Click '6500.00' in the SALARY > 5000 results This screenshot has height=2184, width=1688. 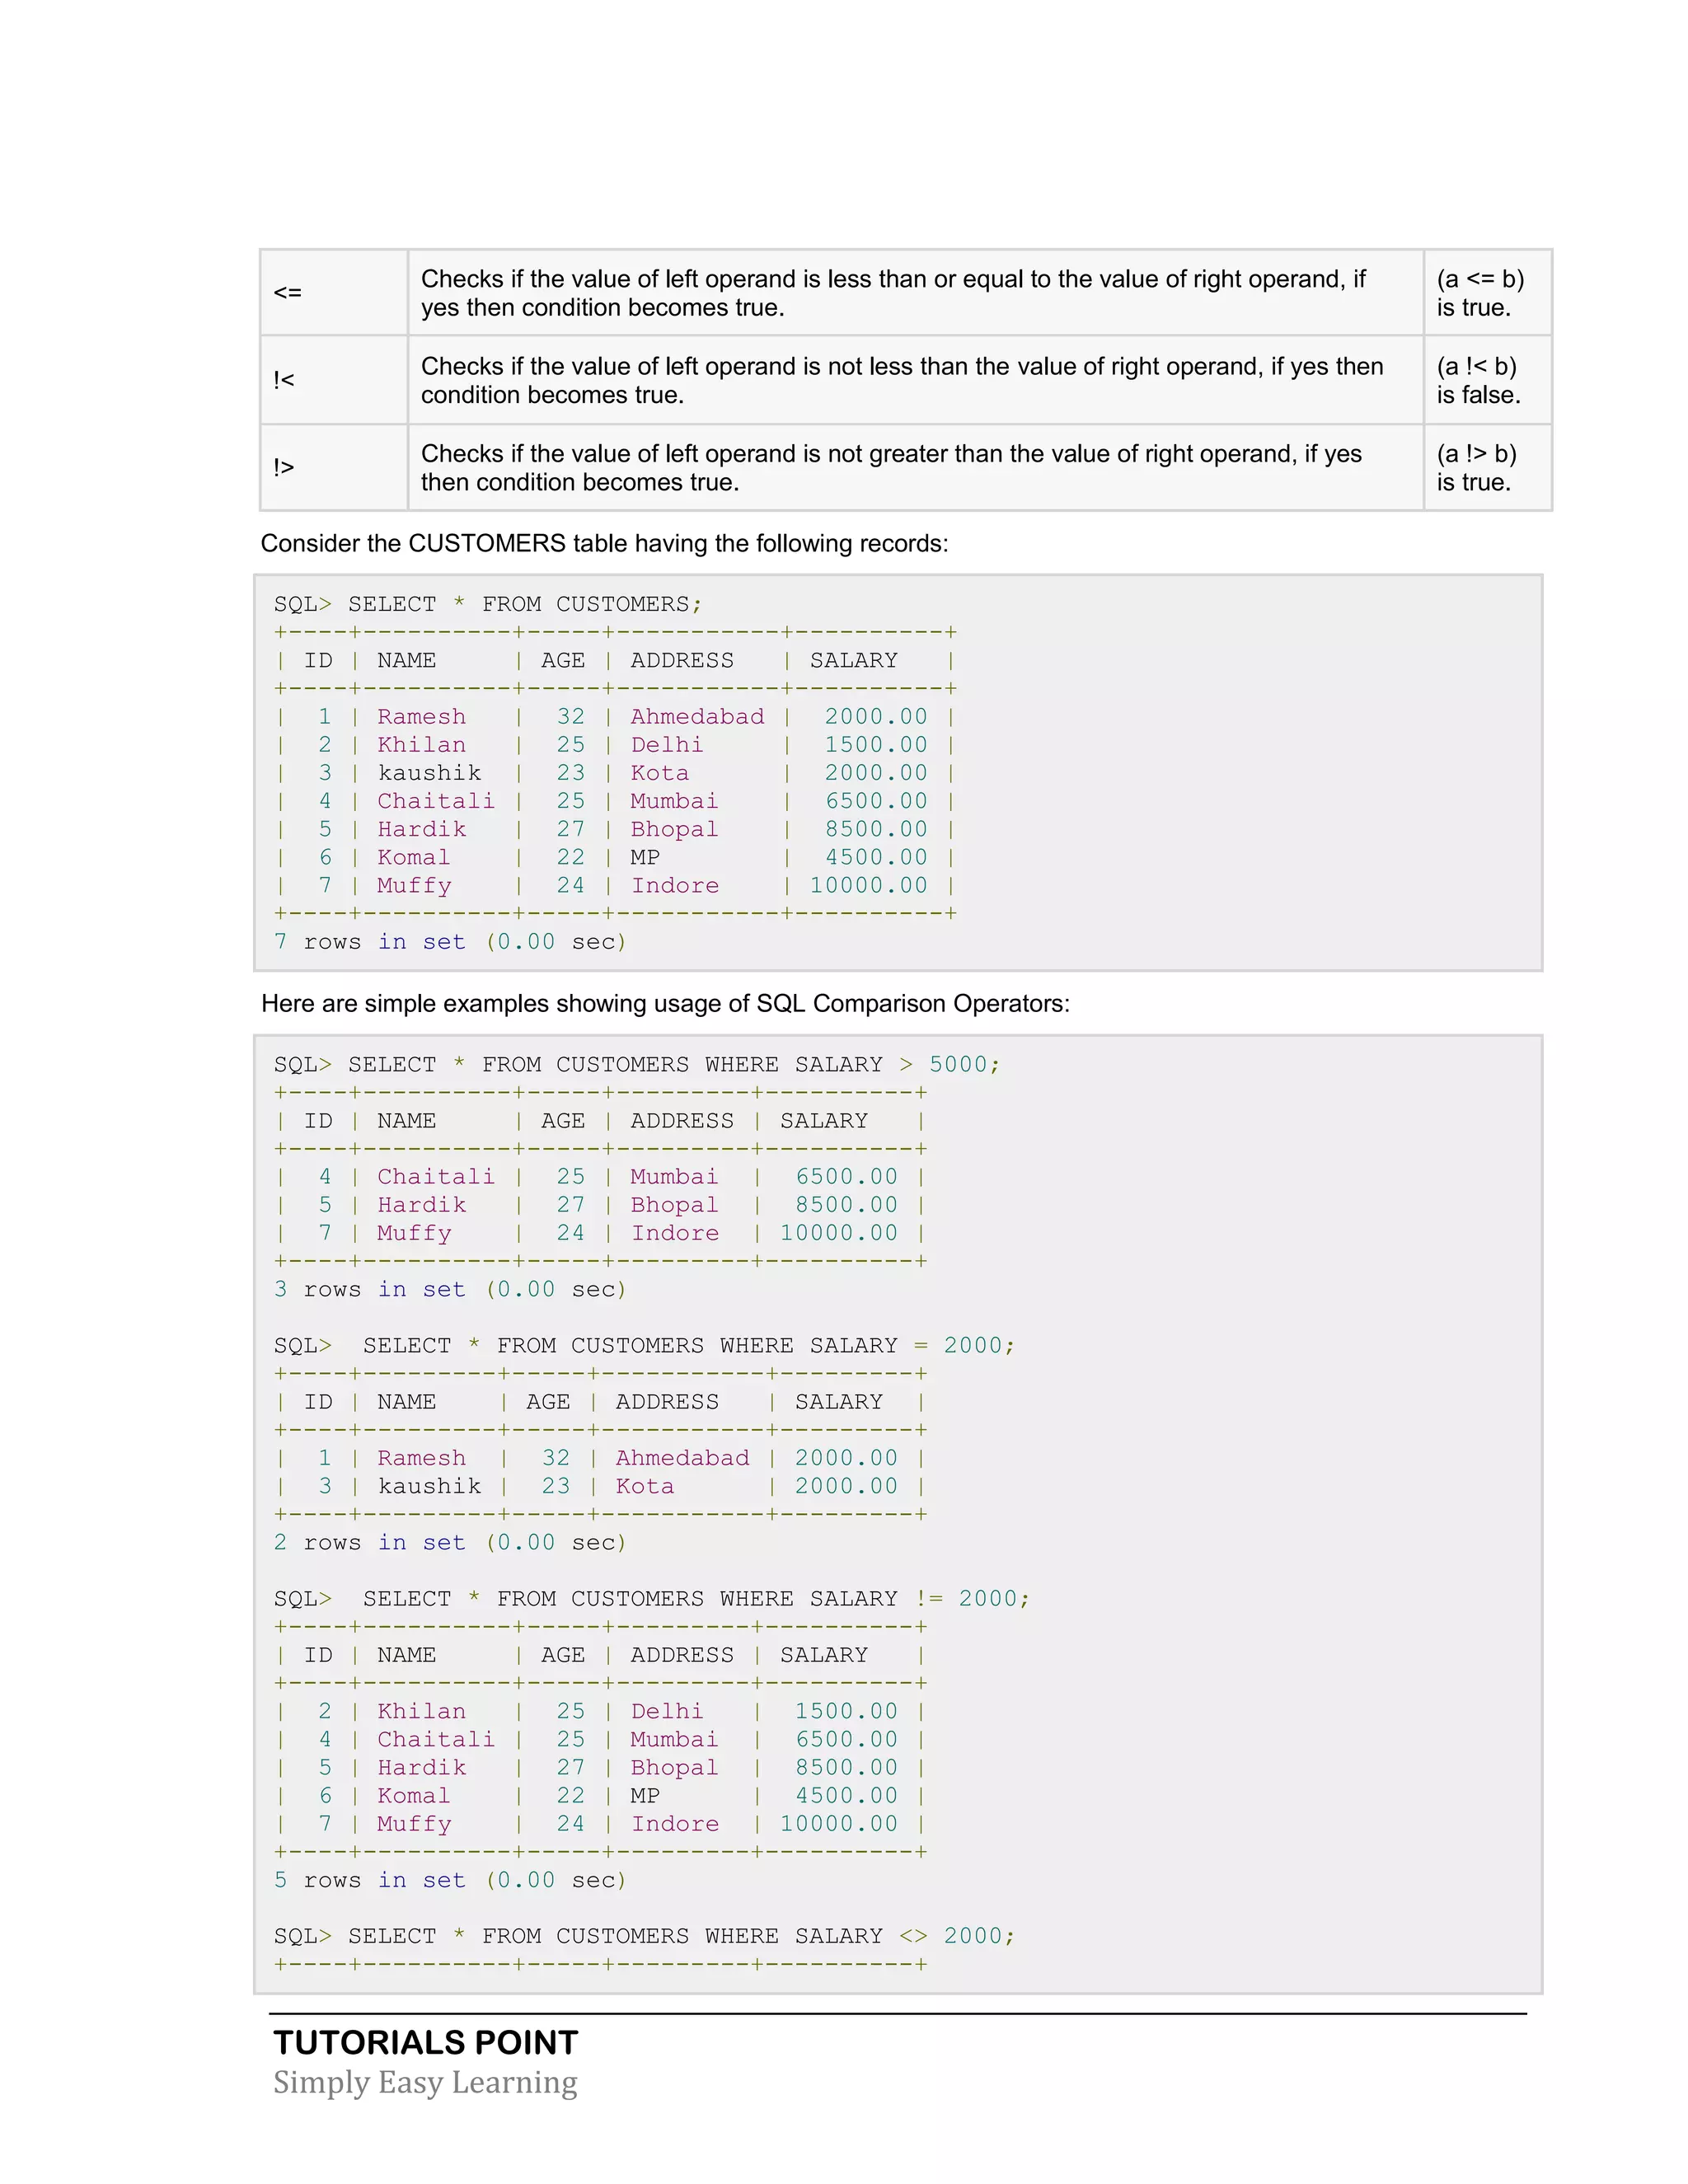tap(846, 1176)
